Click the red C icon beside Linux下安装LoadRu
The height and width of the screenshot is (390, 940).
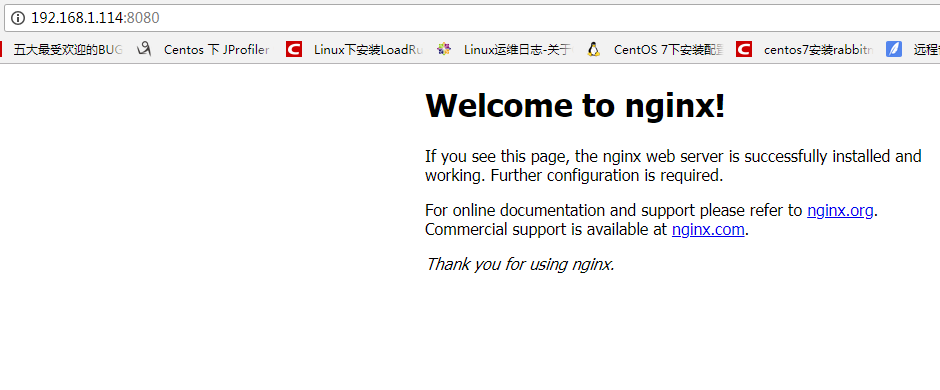(x=294, y=49)
